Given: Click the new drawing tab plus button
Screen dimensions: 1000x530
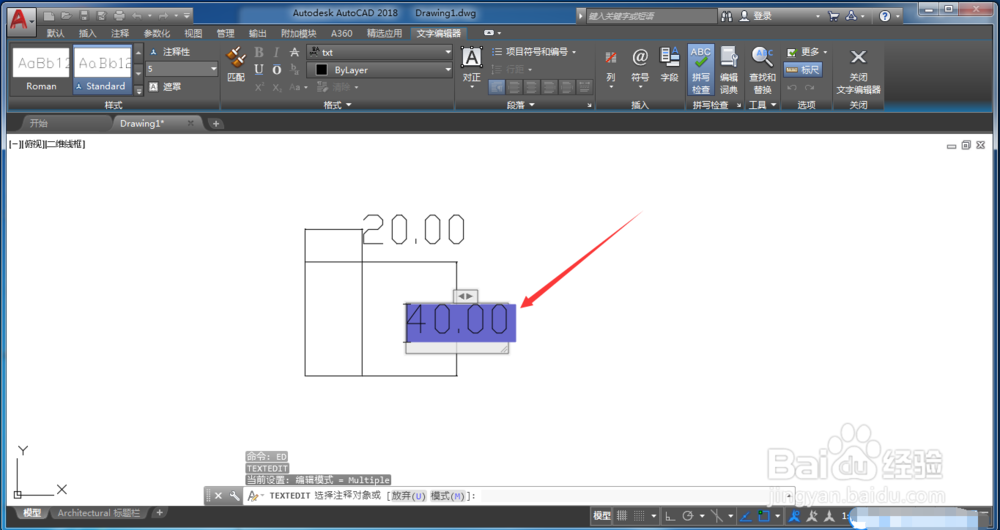Looking at the screenshot, I should click(216, 124).
